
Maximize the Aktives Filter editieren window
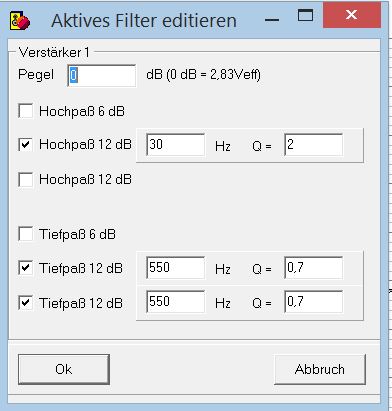(x=305, y=15)
